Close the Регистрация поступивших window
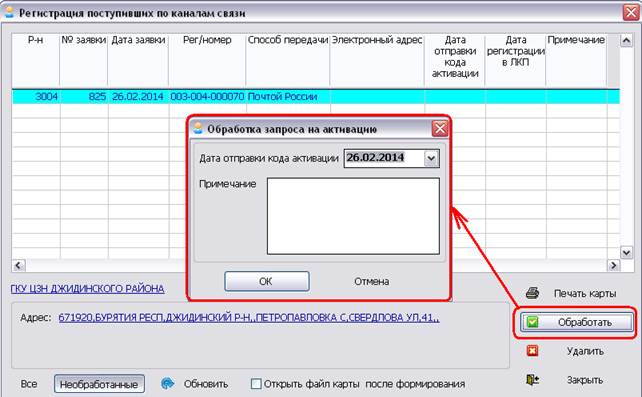Image resolution: width=642 pixels, height=397 pixels. click(631, 13)
